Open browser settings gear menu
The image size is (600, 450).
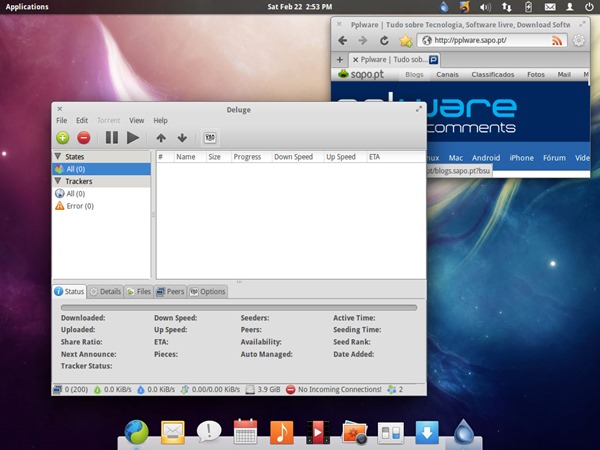pos(579,40)
